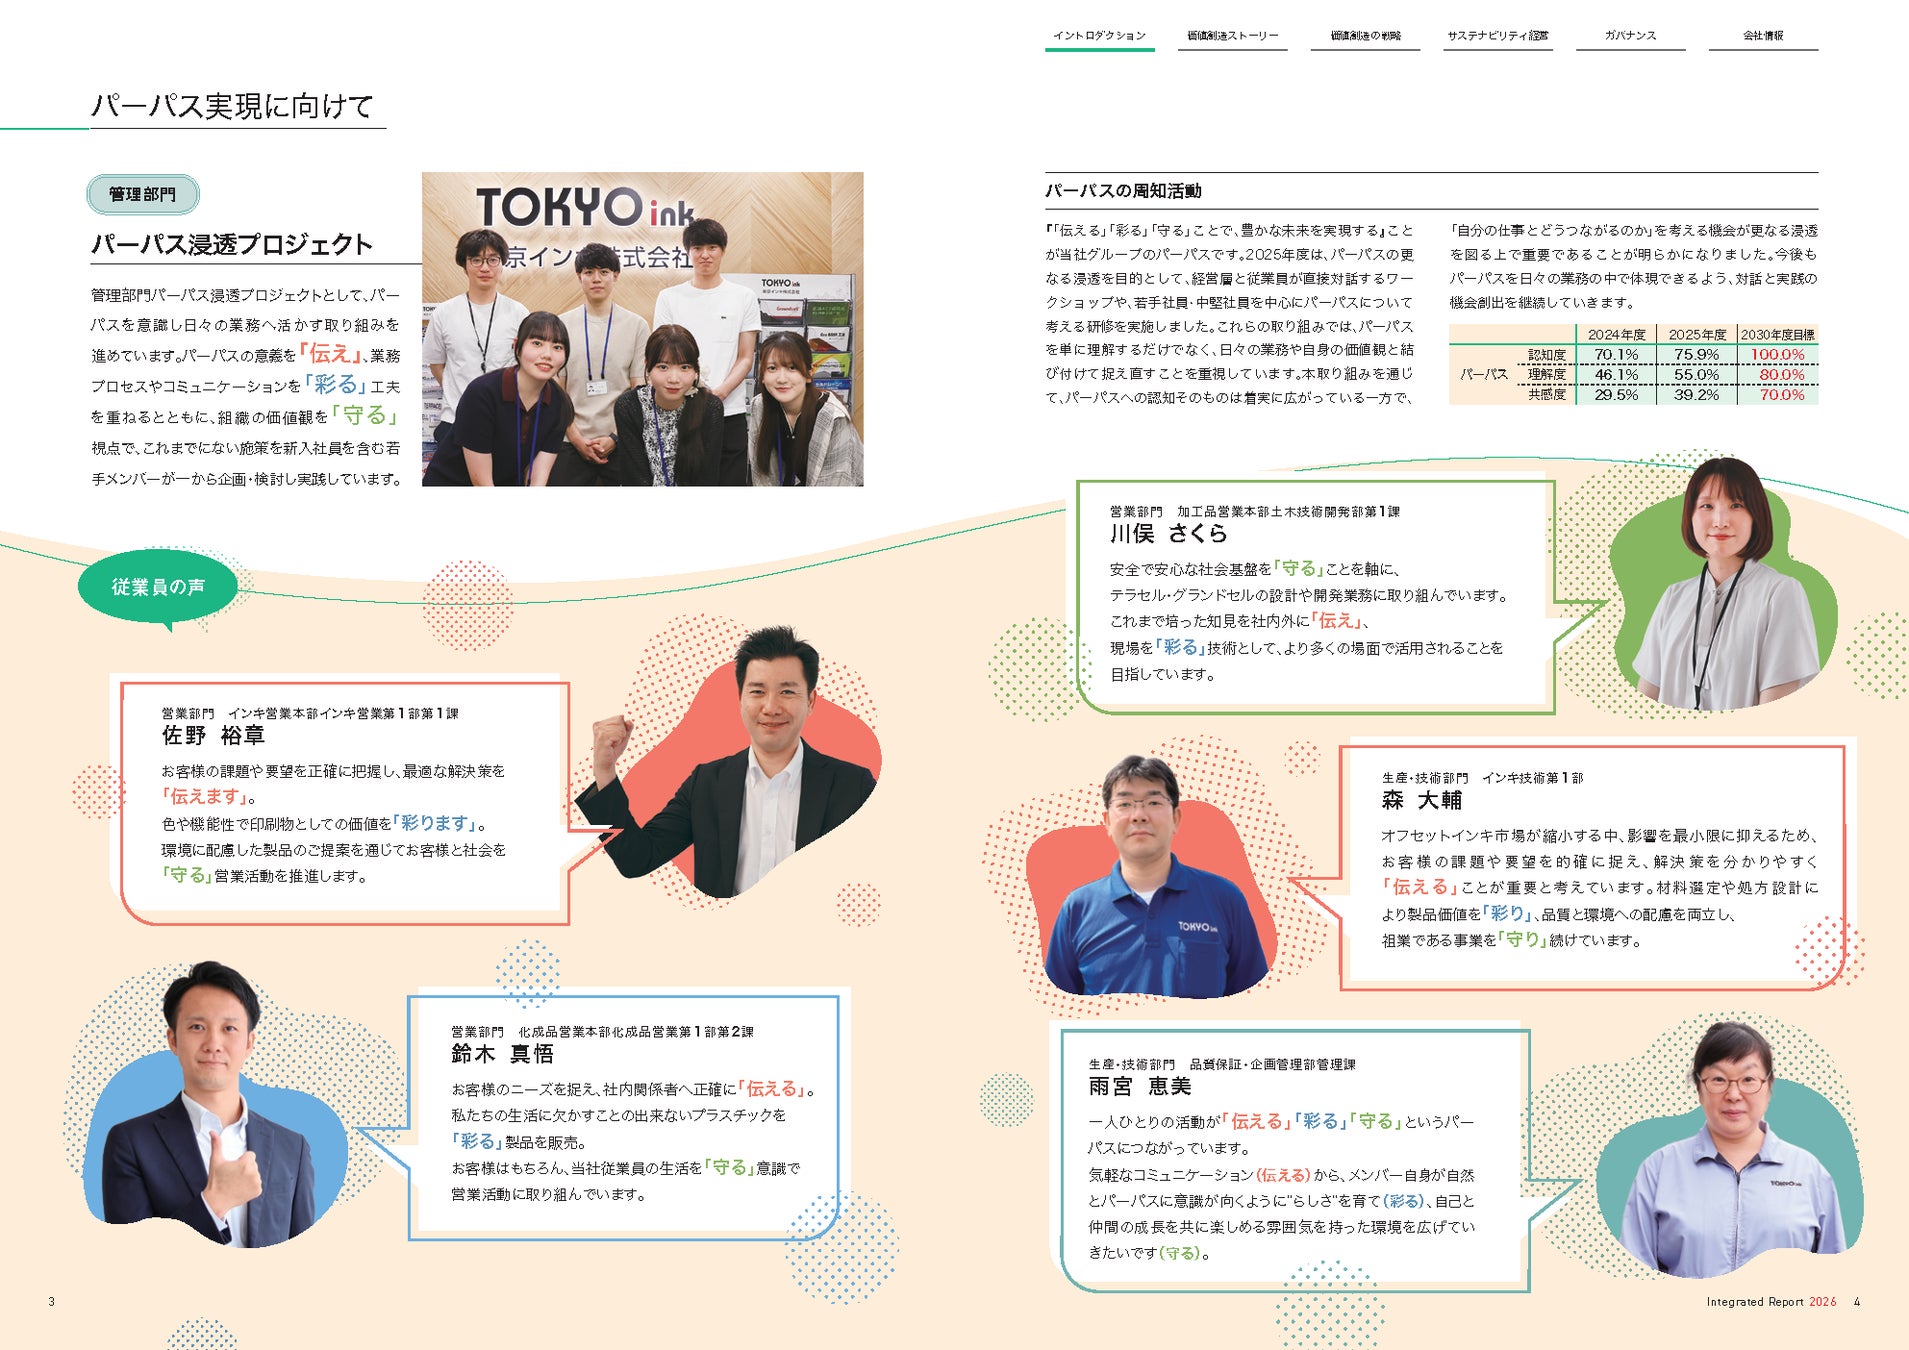Select portrait photo of 川俣 さくら
The height and width of the screenshot is (1350, 1909).
[x=1725, y=585]
